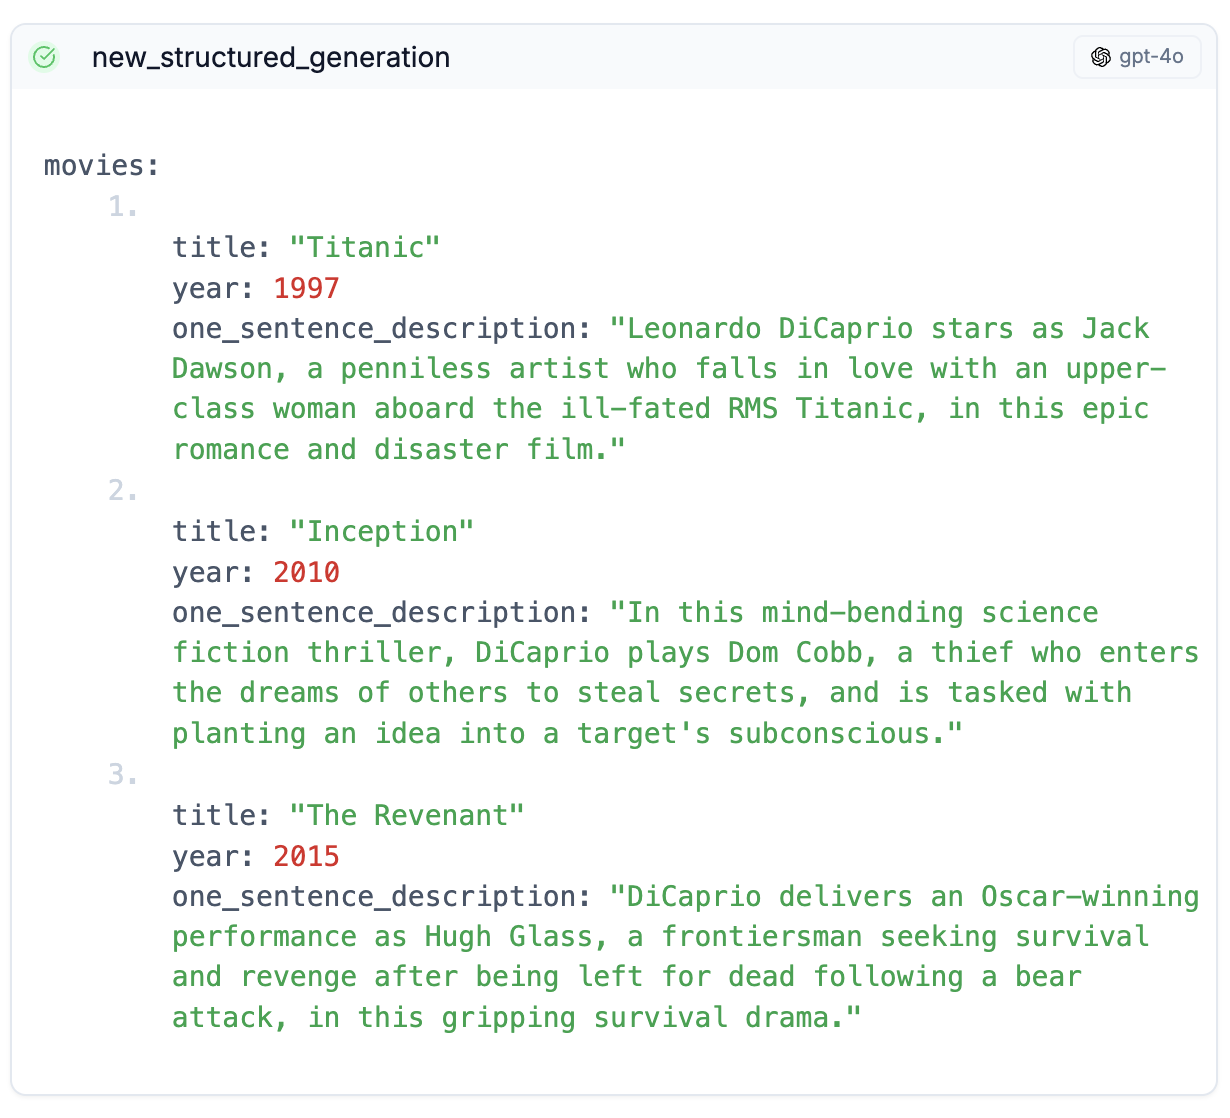Click the description beginning "In this mind-bending"

686,673
